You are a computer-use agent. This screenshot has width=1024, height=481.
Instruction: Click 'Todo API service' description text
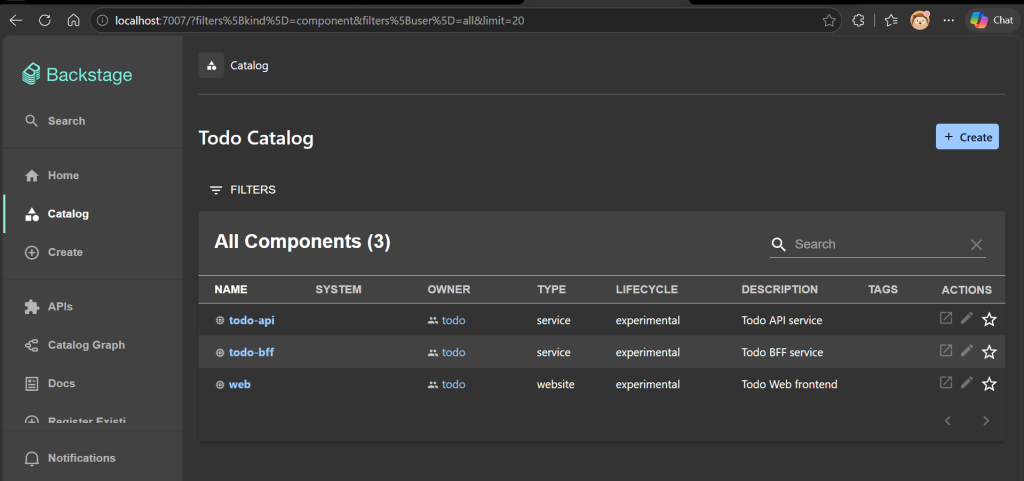pyautogui.click(x=782, y=320)
